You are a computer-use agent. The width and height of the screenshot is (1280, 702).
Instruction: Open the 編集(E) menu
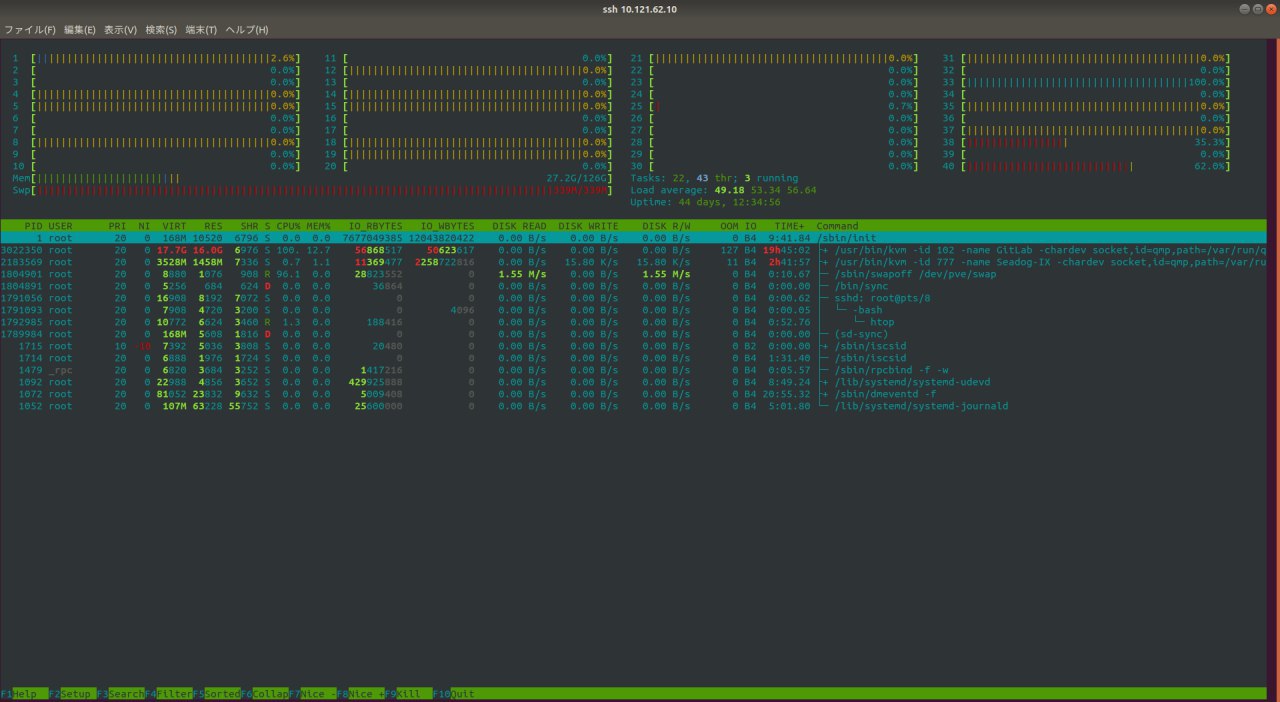(80, 30)
